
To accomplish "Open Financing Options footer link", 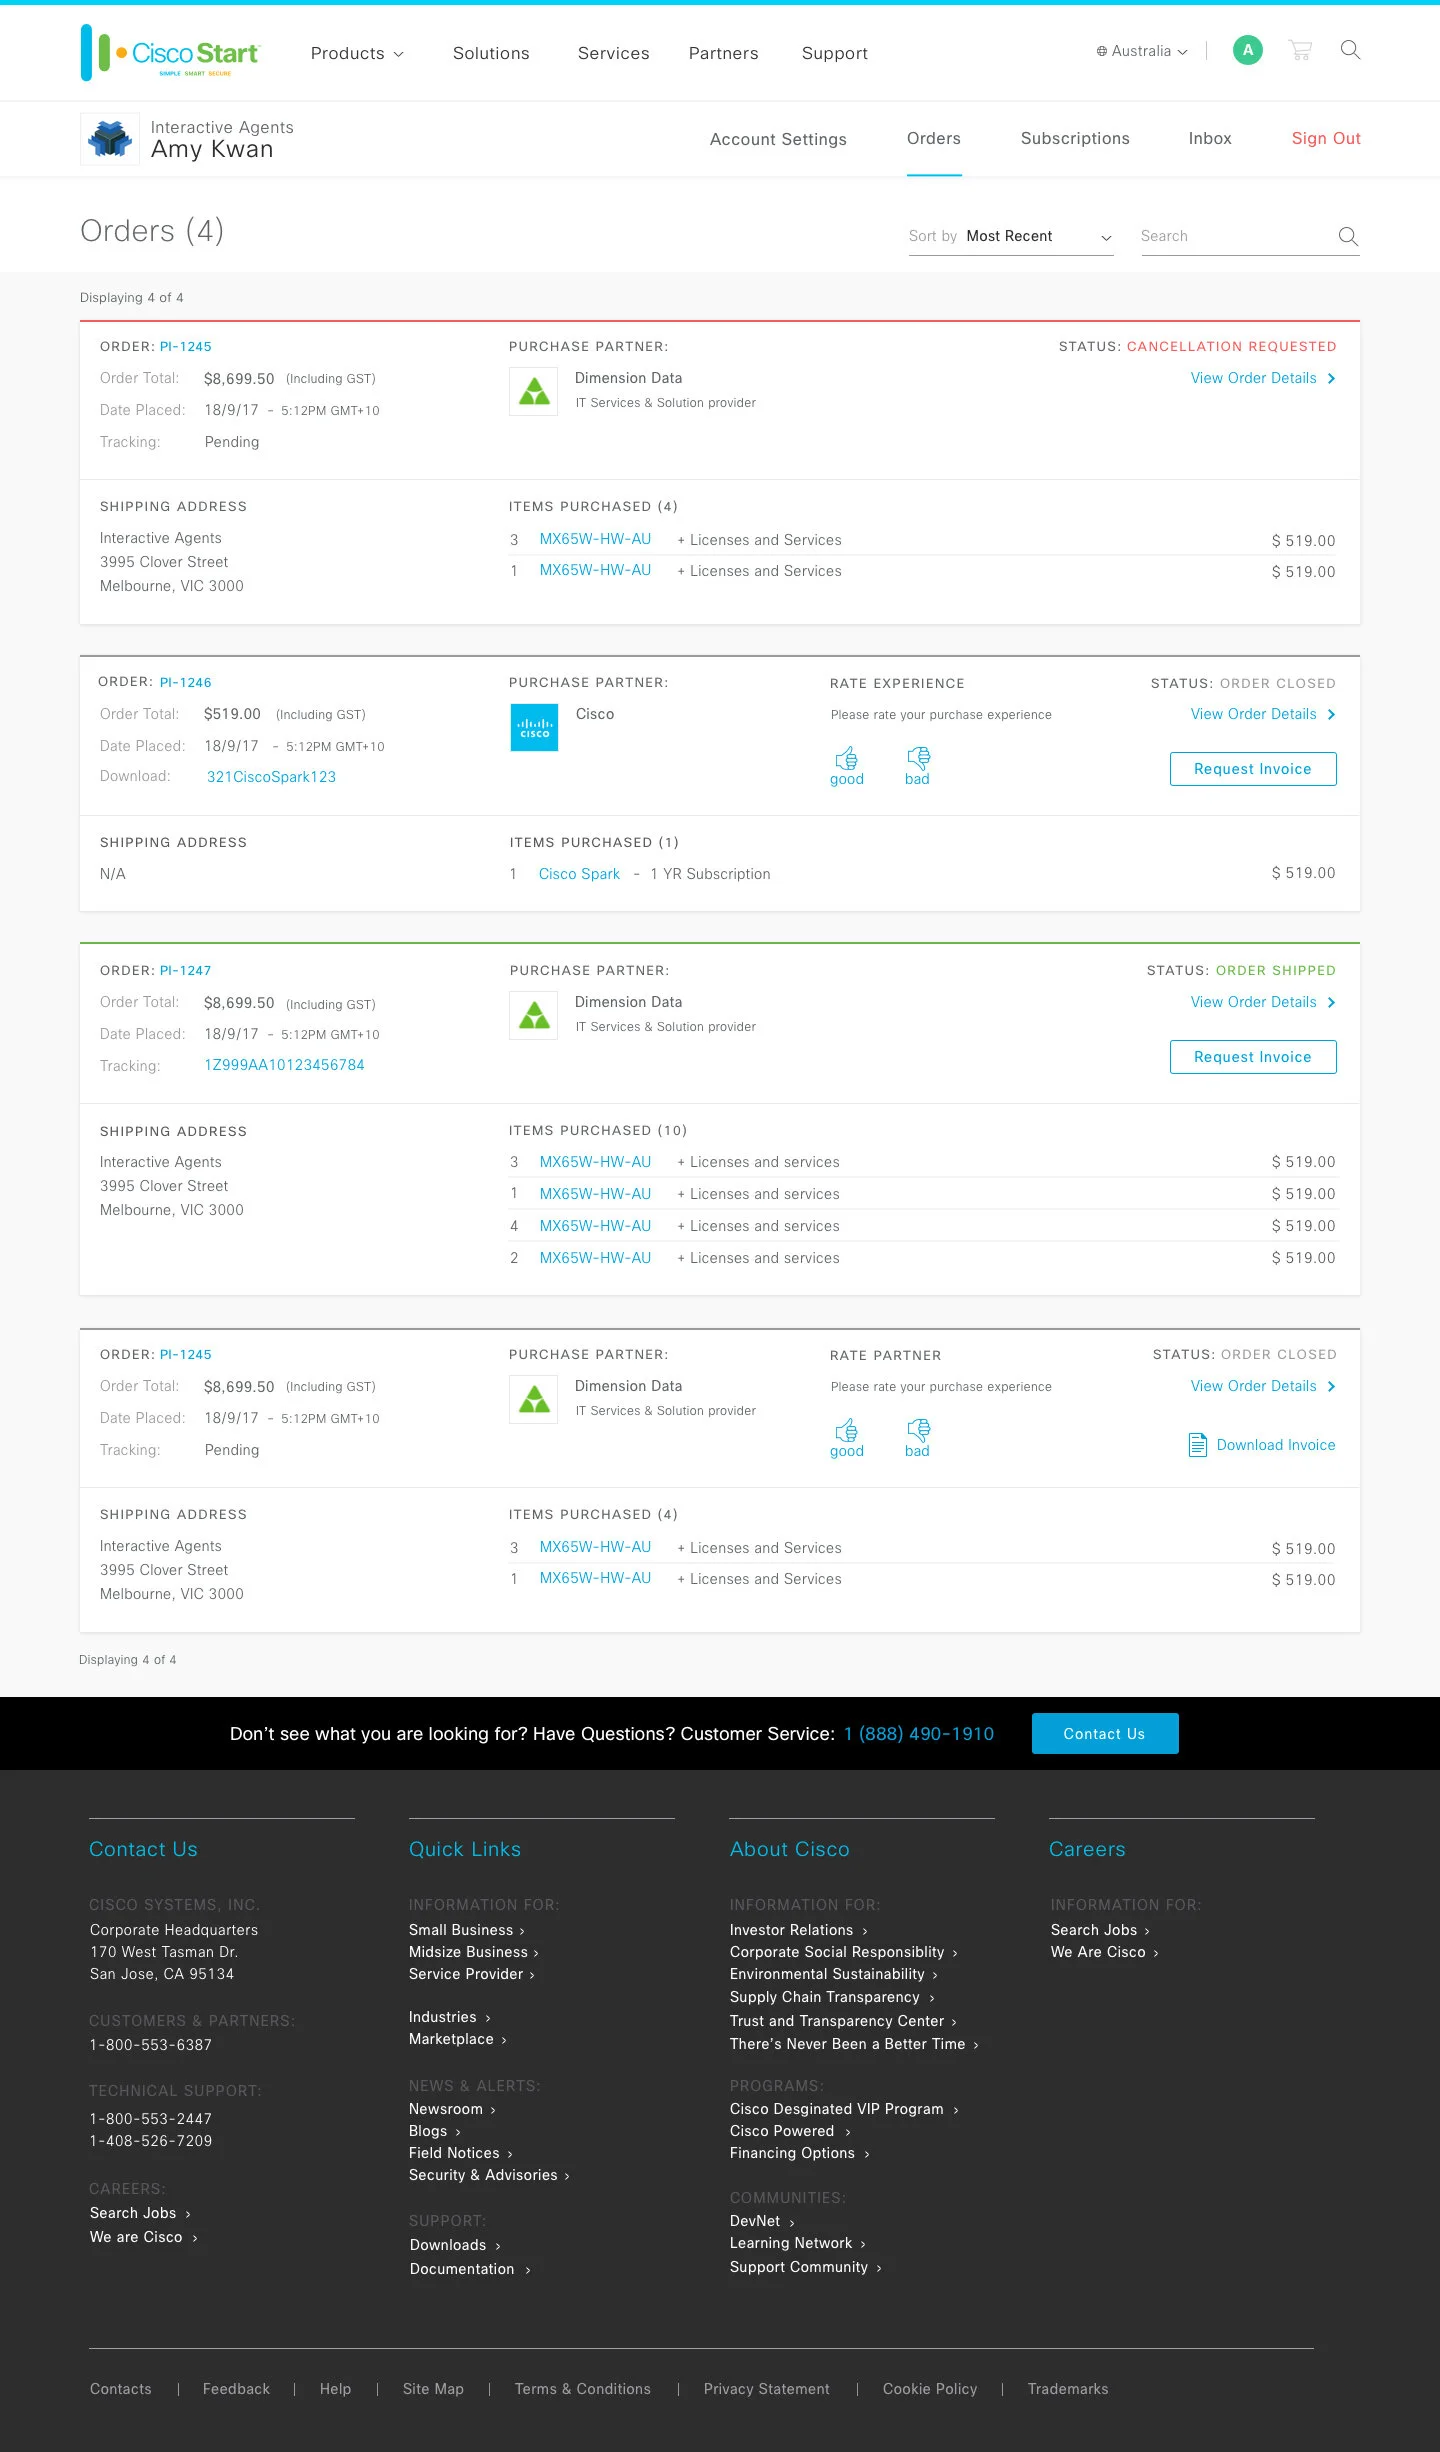I will 799,2153.
